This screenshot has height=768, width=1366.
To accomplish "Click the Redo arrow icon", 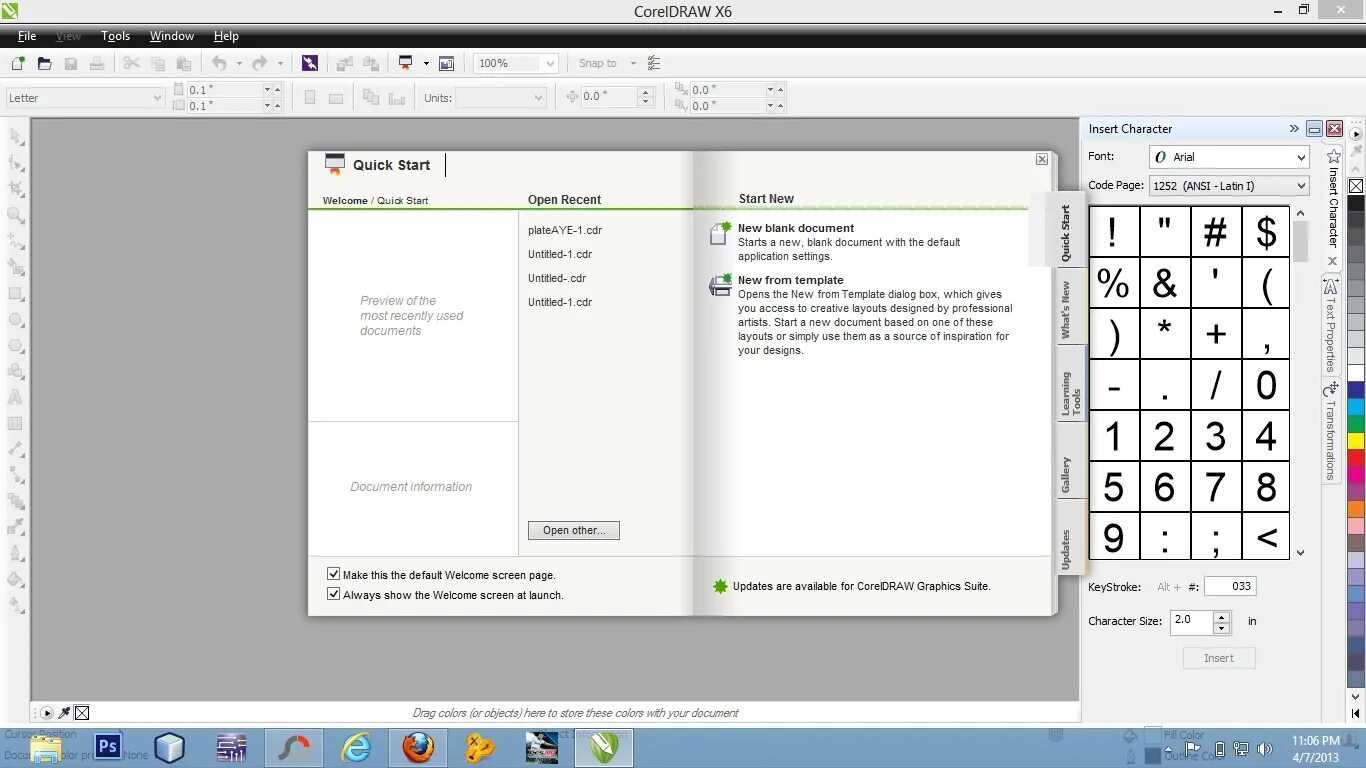I will pyautogui.click(x=260, y=63).
